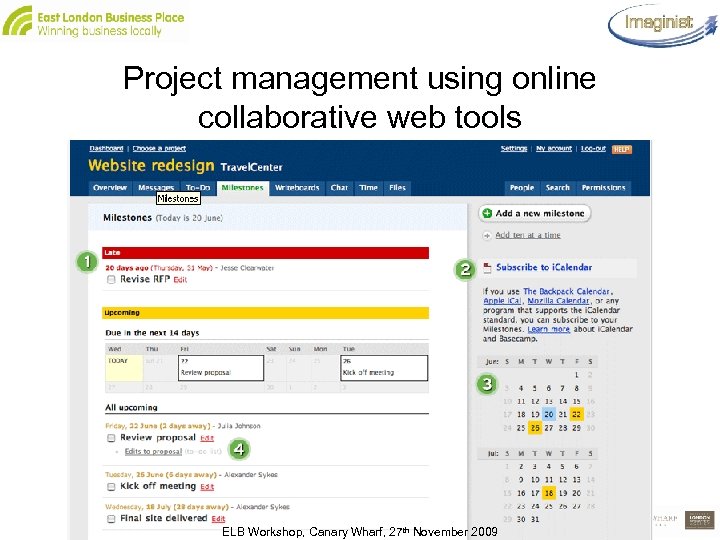Click the Log-out link
Viewport: 720px width, 540px height.
pos(593,148)
